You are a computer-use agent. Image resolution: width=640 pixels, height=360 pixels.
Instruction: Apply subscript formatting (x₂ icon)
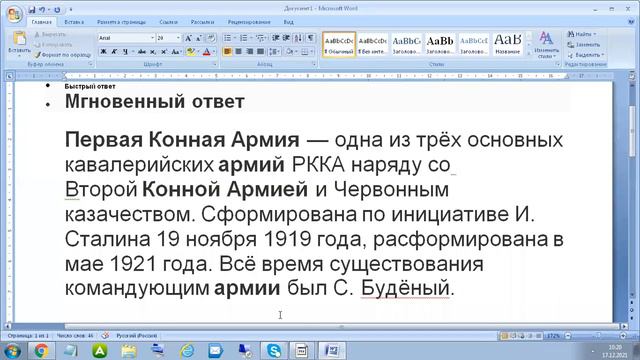coord(153,51)
